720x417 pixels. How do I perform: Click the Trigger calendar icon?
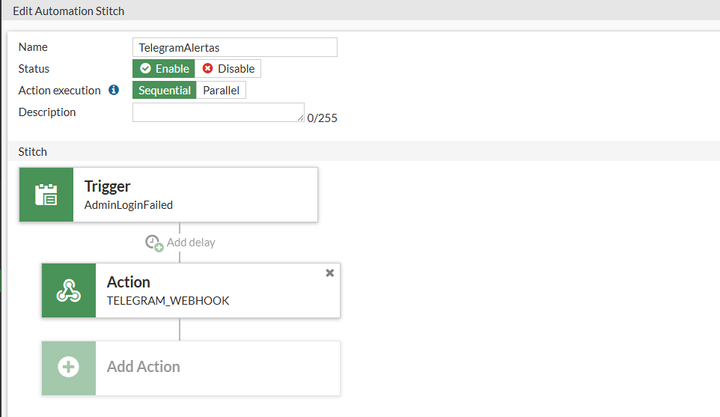click(46, 194)
